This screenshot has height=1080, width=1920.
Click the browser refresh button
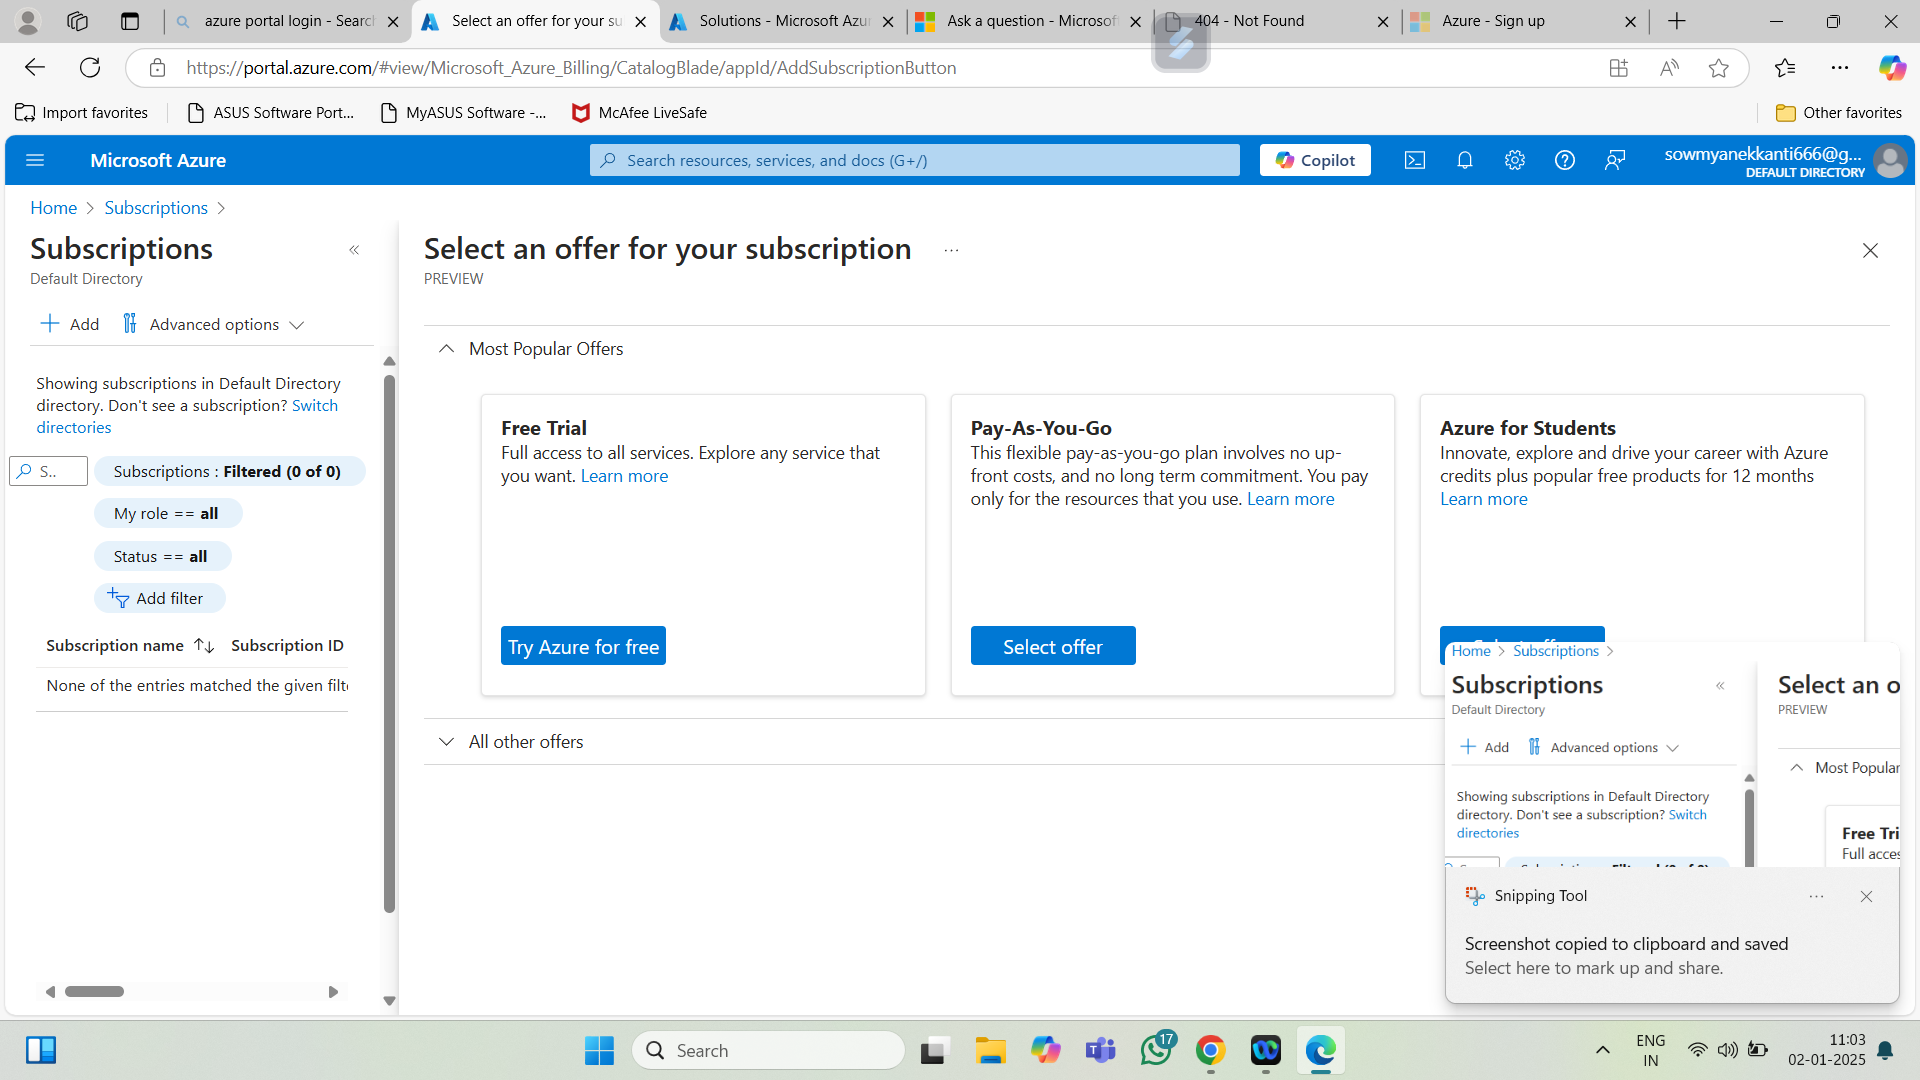click(x=90, y=68)
